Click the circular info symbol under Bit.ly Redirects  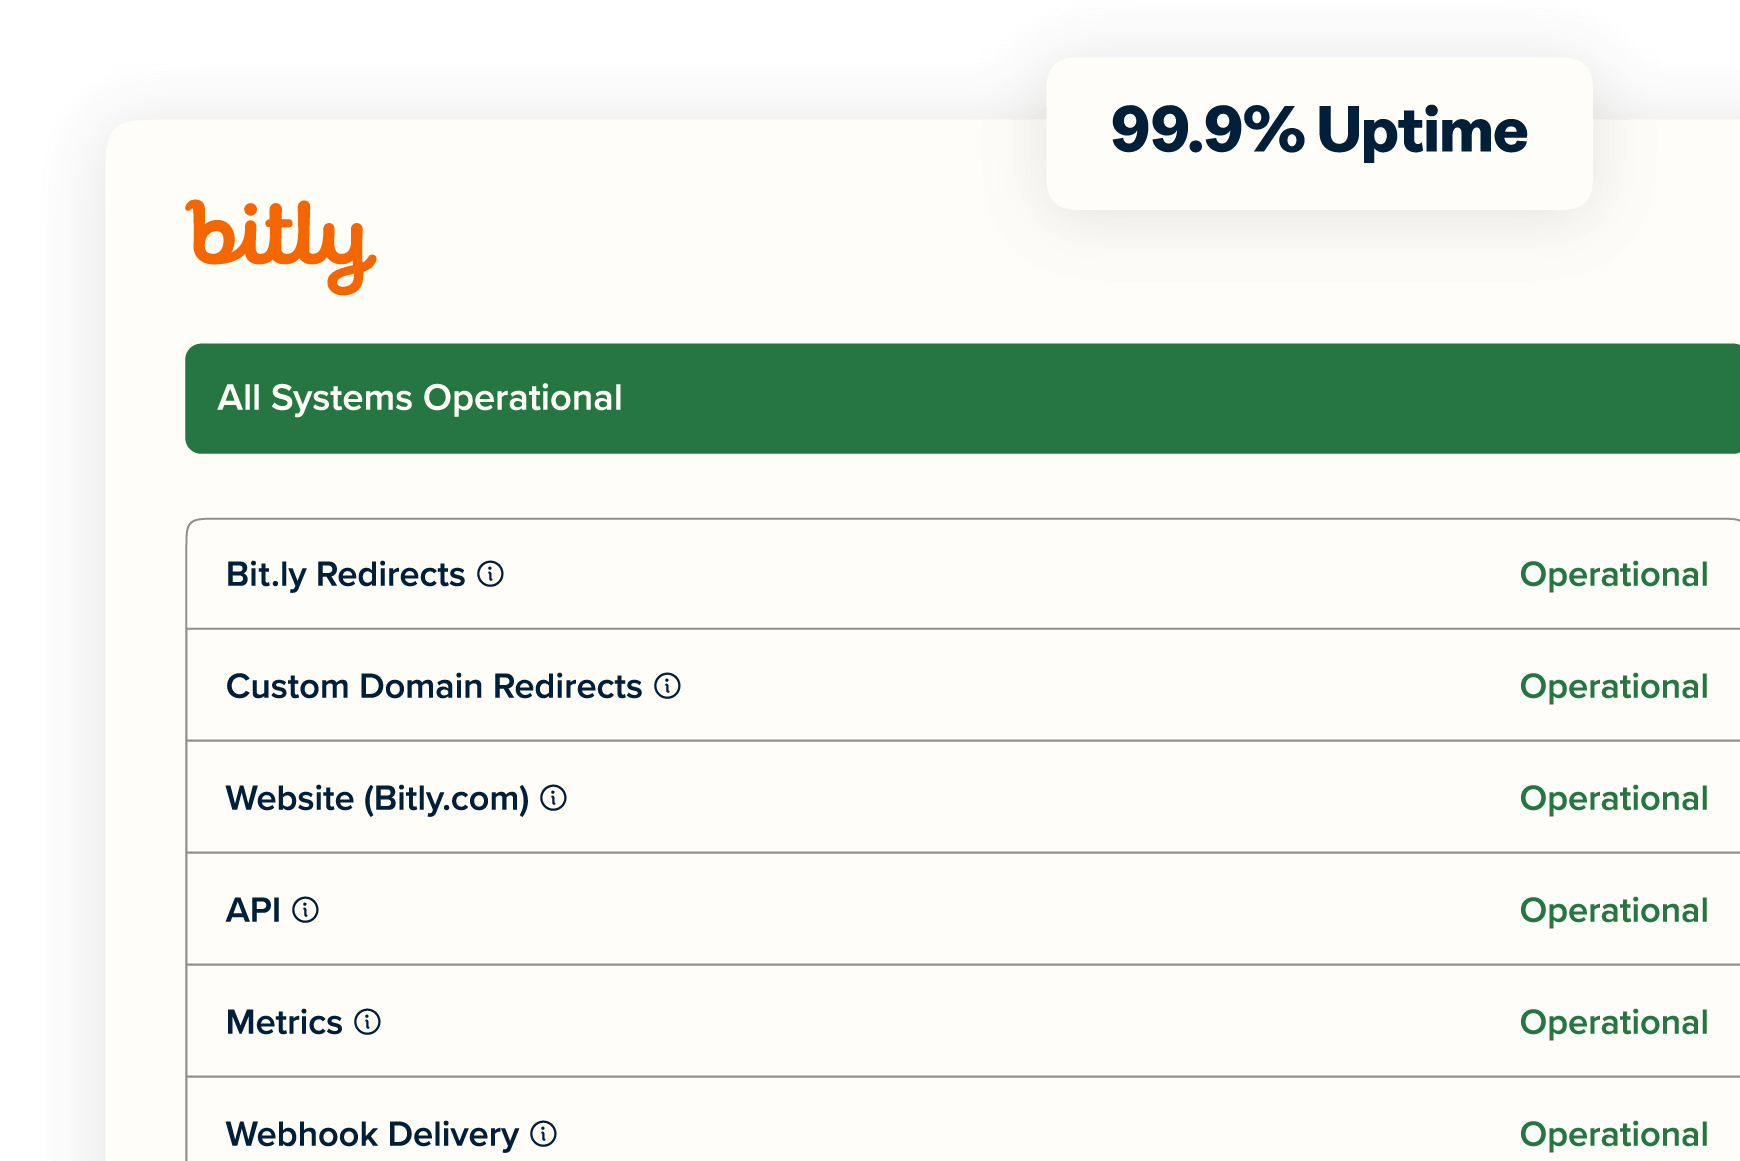490,575
